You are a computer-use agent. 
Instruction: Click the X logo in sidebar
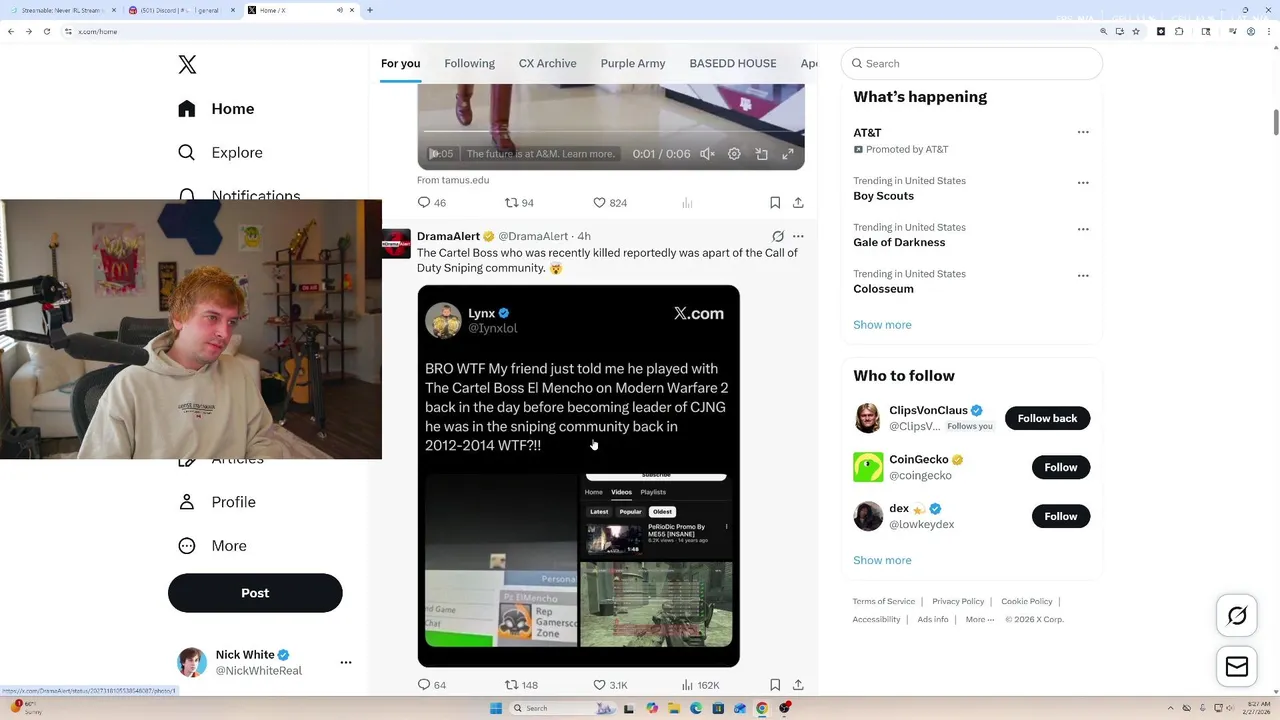(x=187, y=65)
